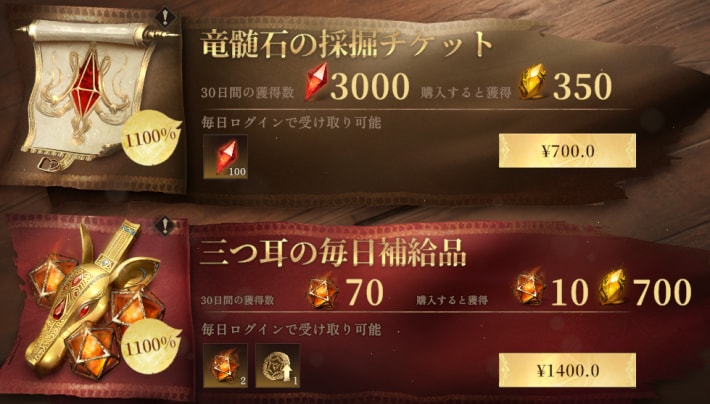The width and height of the screenshot is (710, 404).
Task: Select 三つ耳の毎日補給品 title
Action: coord(333,252)
